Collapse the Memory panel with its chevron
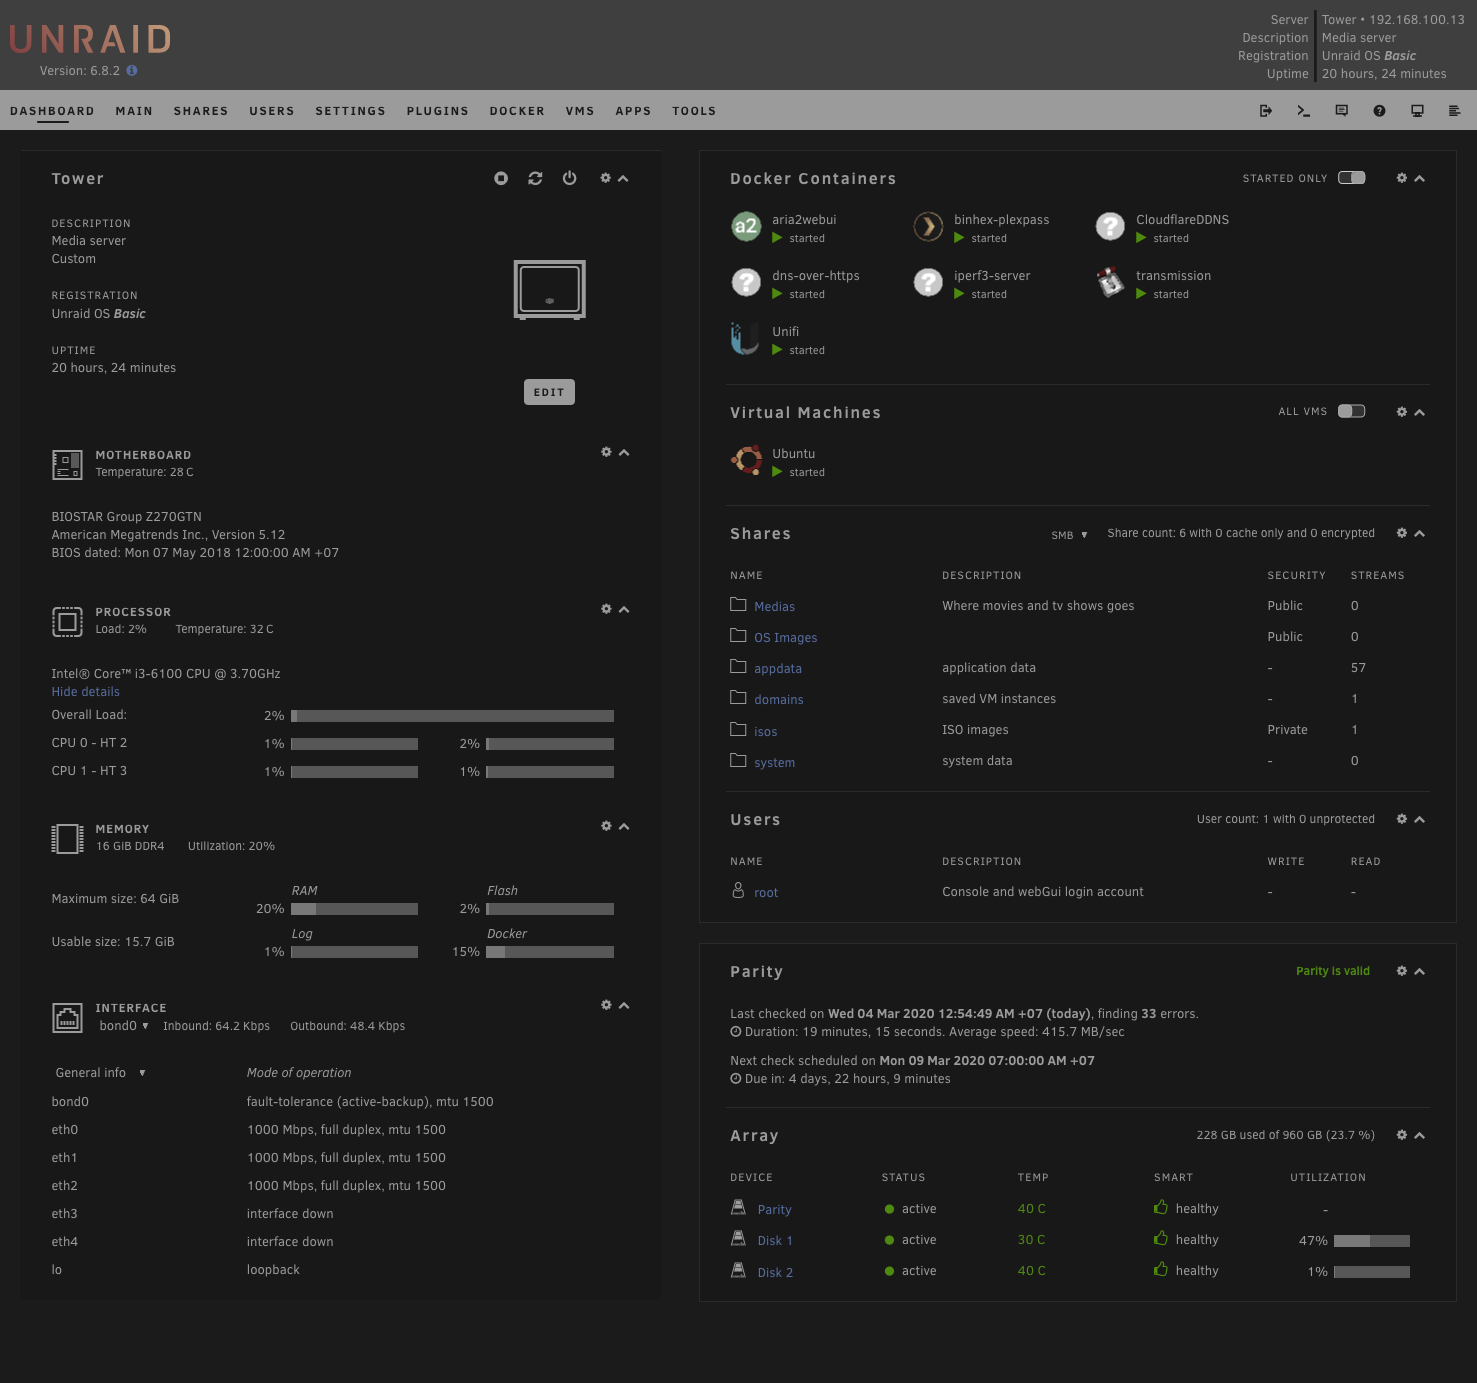 point(623,826)
